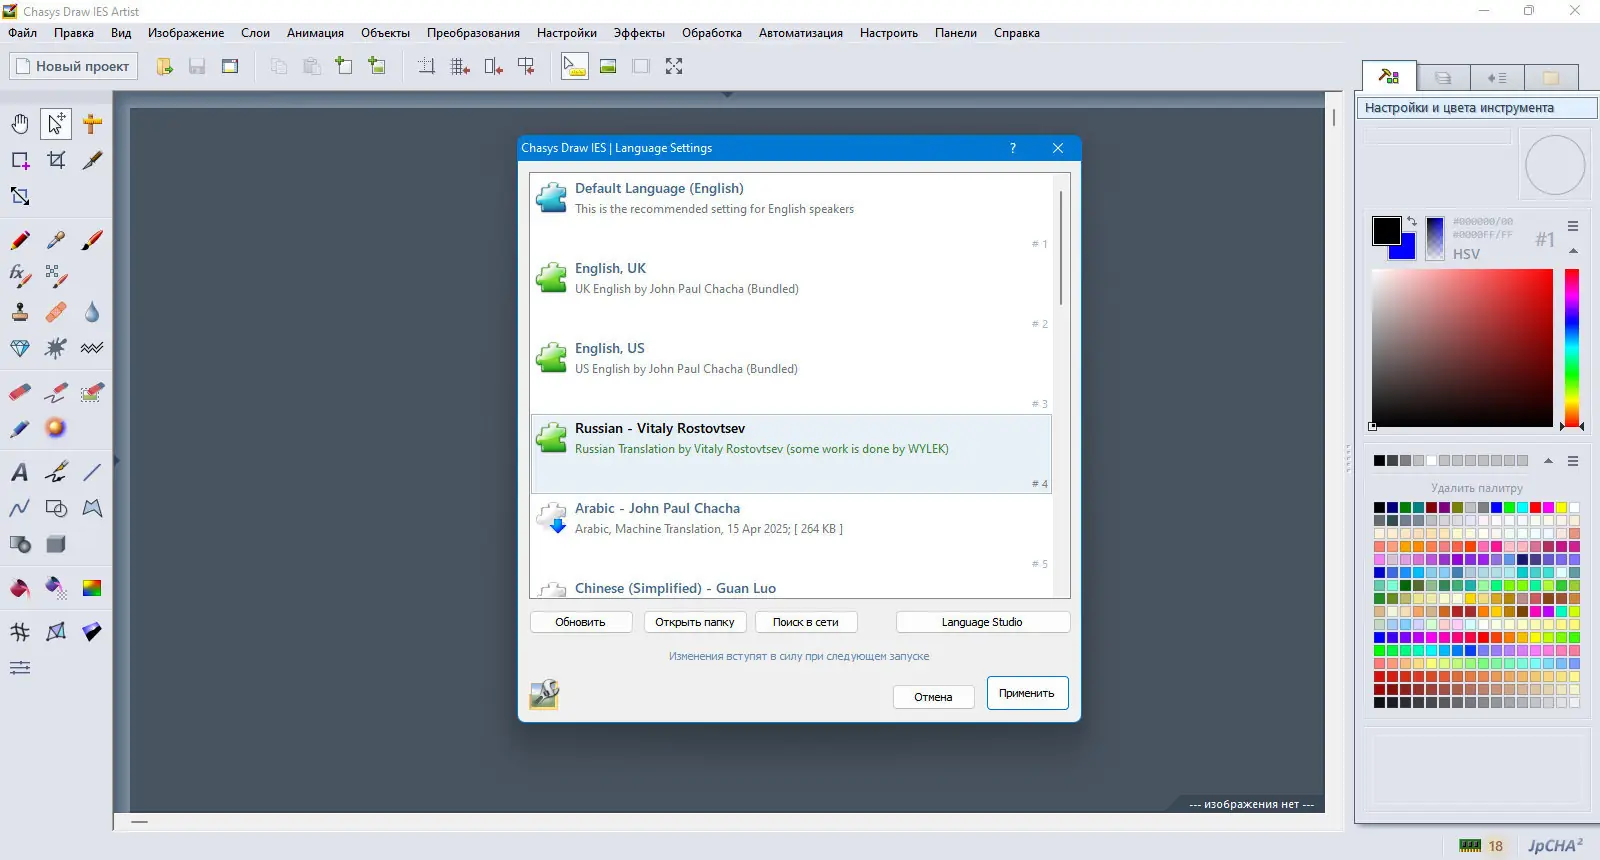The image size is (1600, 860).
Task: Activate the crop tool
Action: pos(56,160)
